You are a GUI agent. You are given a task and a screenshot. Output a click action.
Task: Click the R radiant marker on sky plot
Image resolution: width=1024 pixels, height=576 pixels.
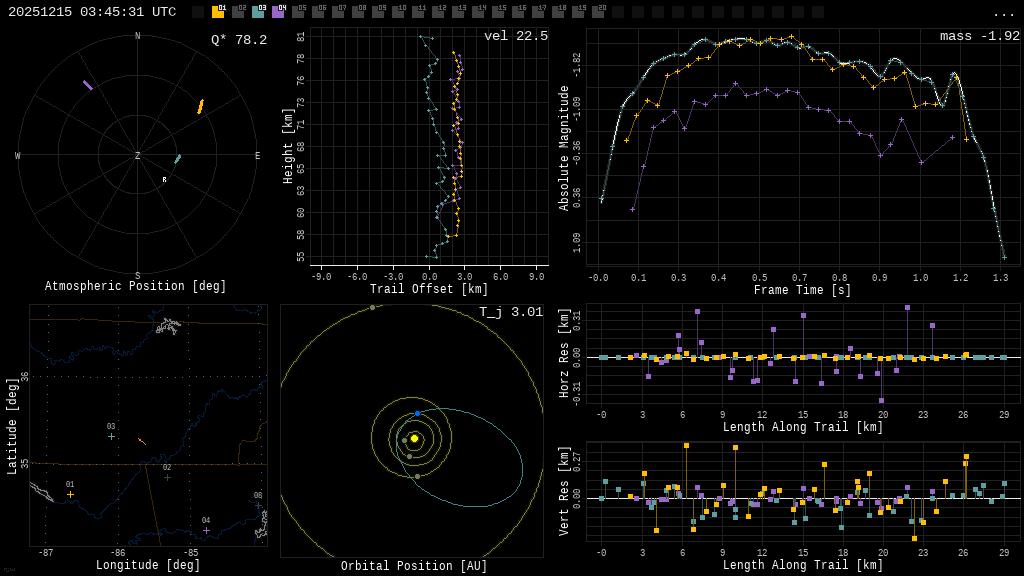click(x=165, y=180)
